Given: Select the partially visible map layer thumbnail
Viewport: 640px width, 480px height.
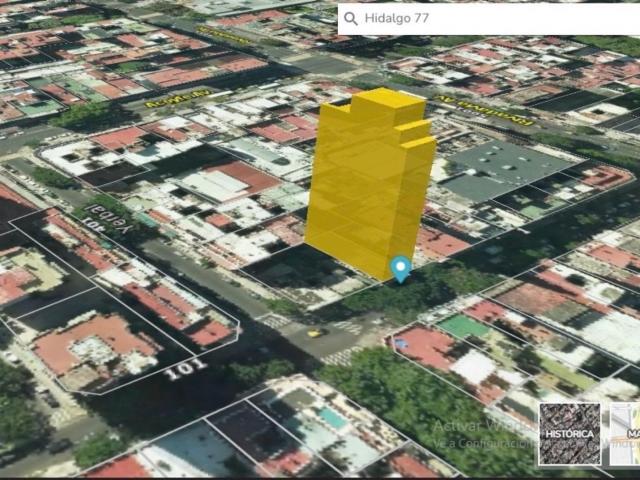Looking at the screenshot, I should click(625, 434).
